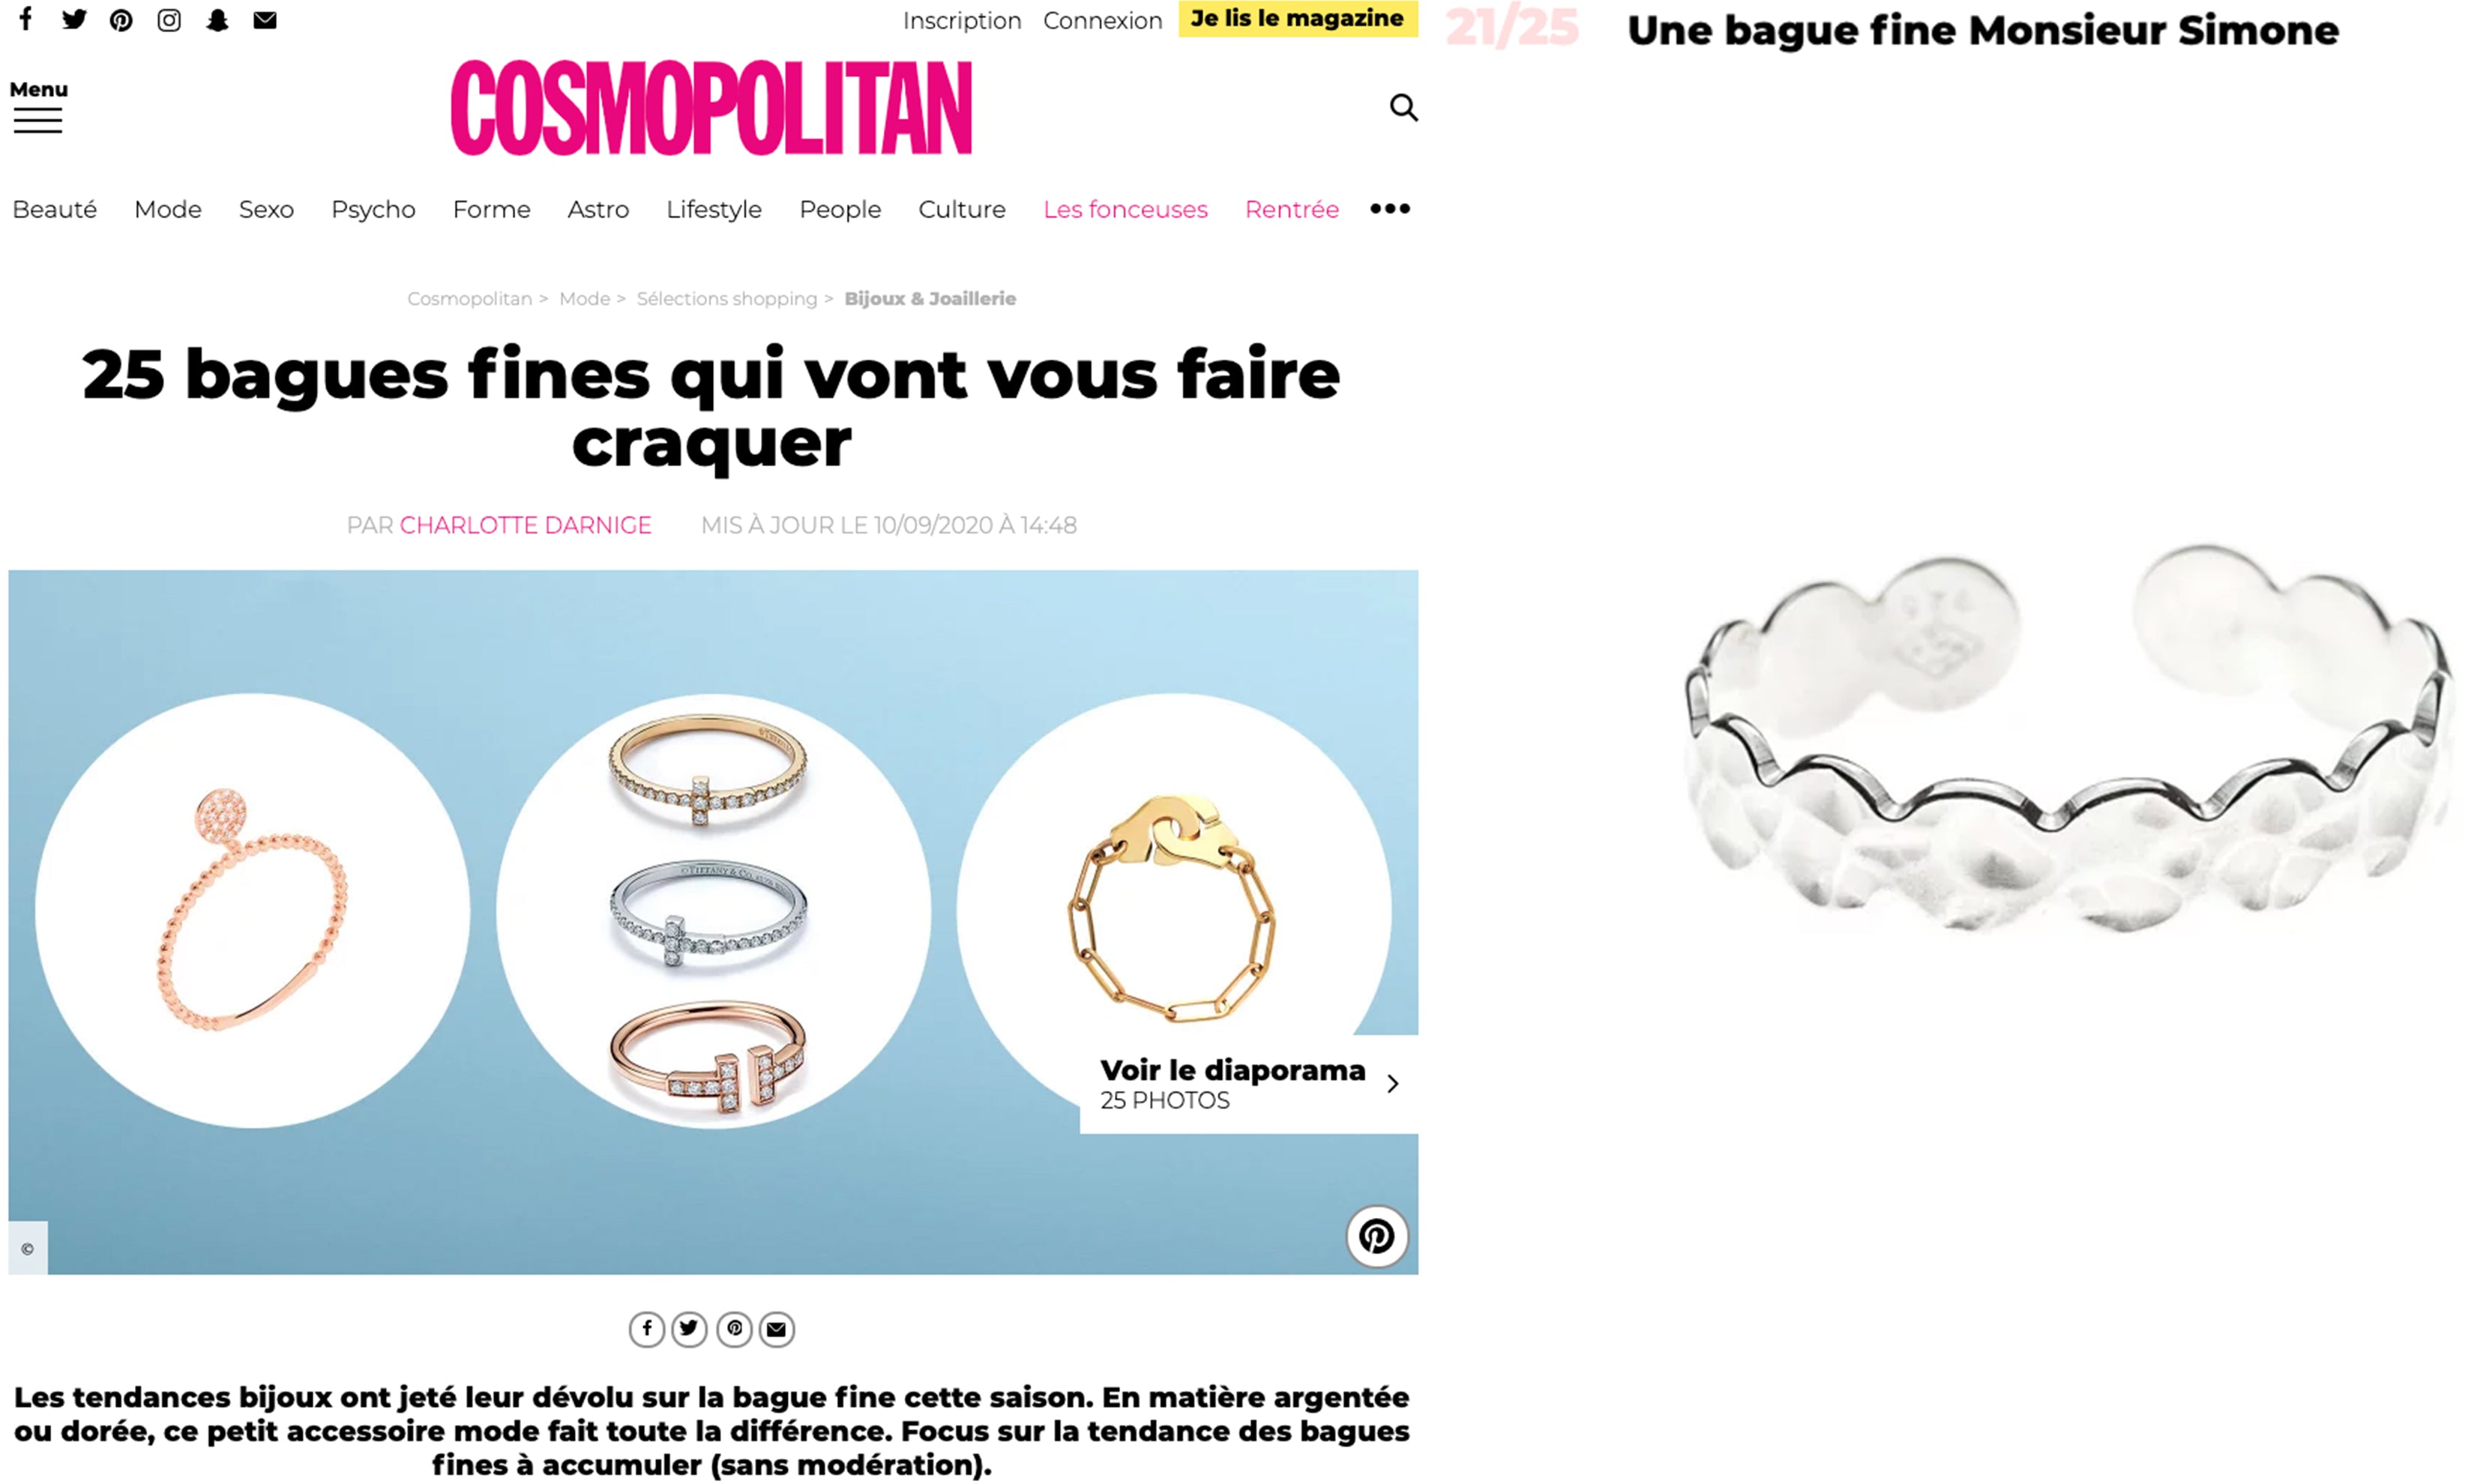The width and height of the screenshot is (2474, 1484).
Task: Open the Voir le diaporama arrow
Action: pyautogui.click(x=1392, y=1083)
